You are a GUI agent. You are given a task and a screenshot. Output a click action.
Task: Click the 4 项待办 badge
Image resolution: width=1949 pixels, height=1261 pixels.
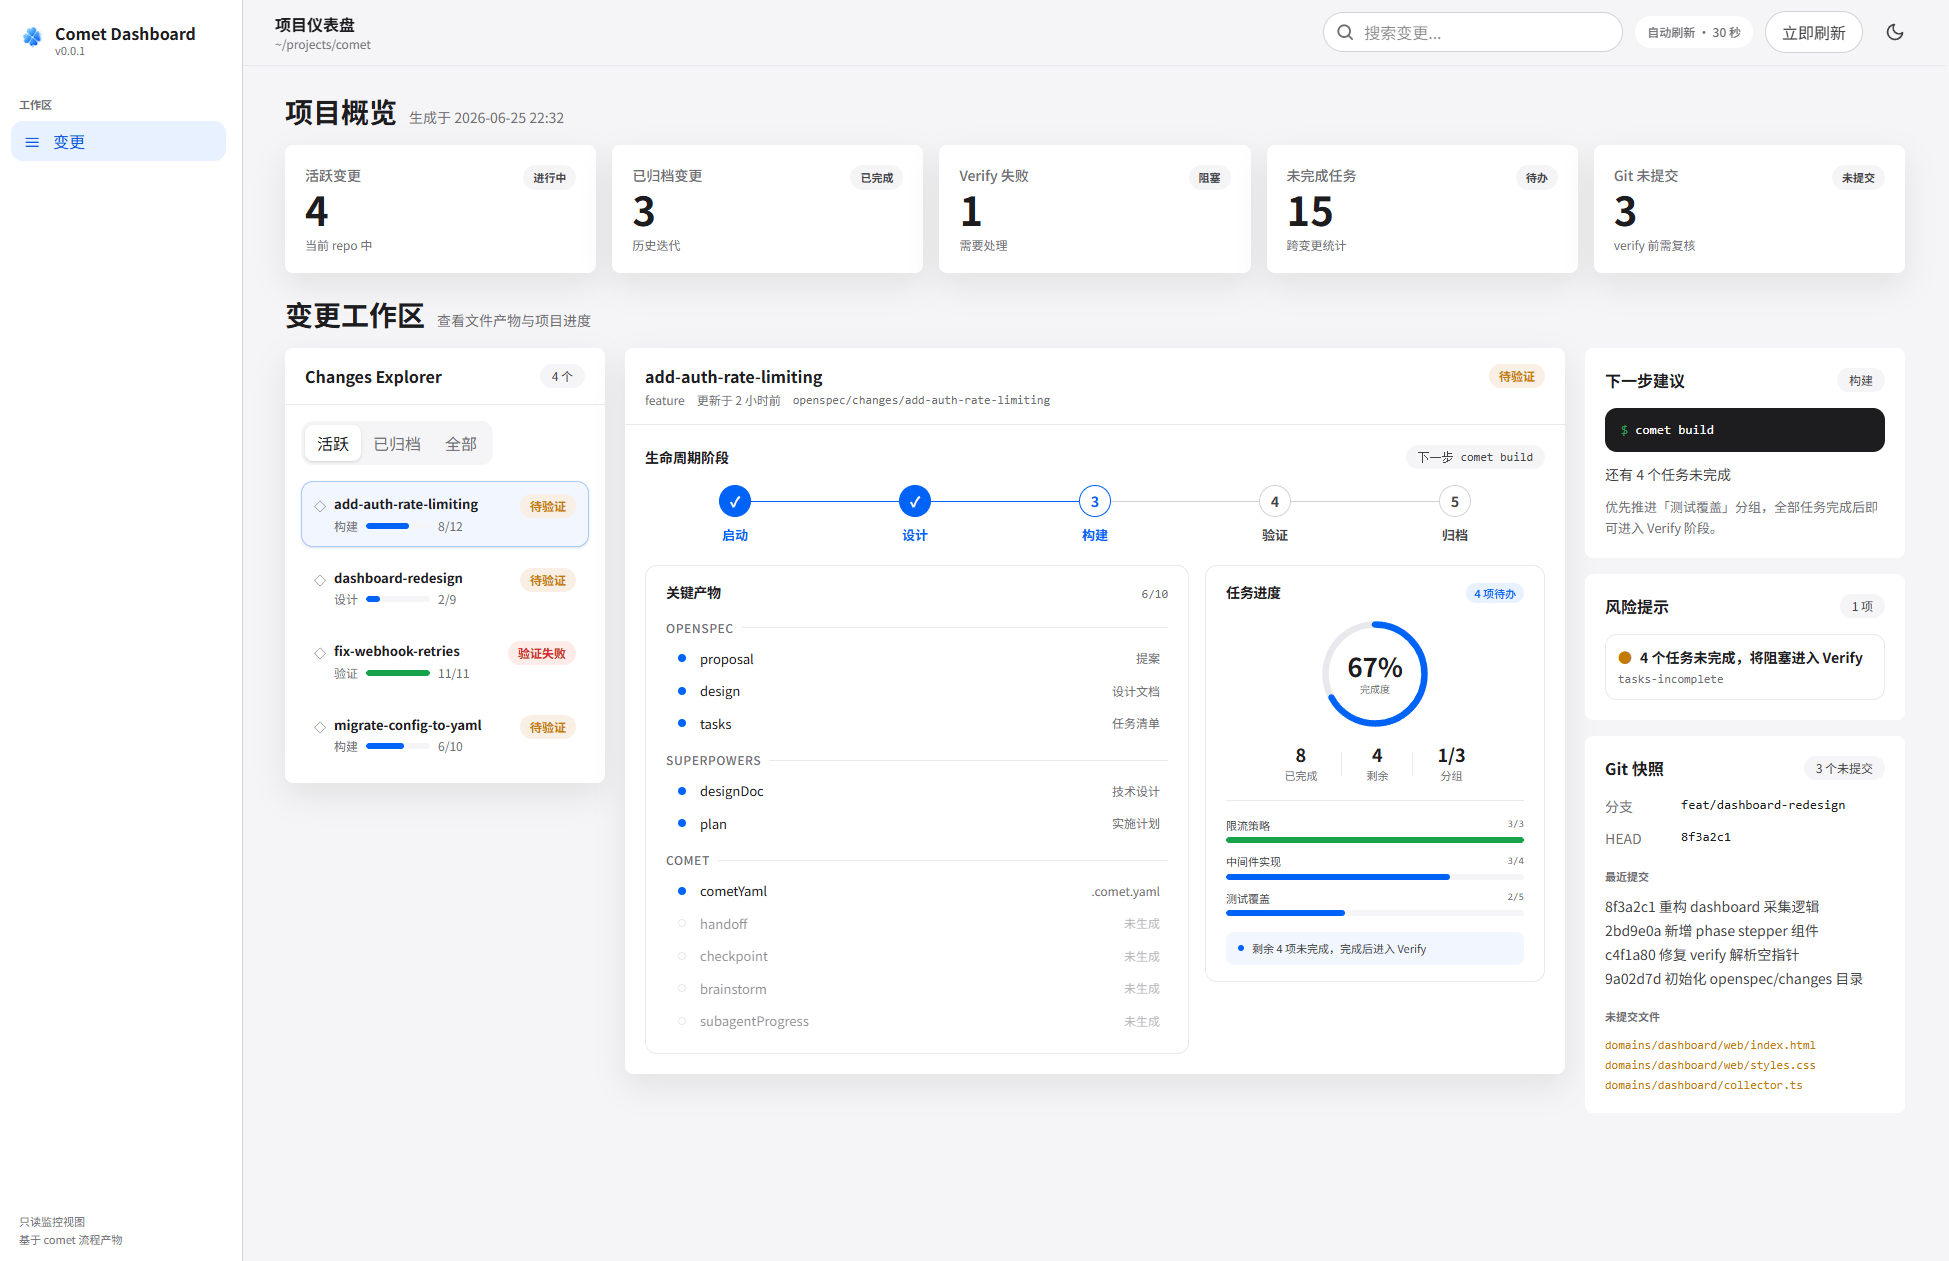click(1494, 593)
